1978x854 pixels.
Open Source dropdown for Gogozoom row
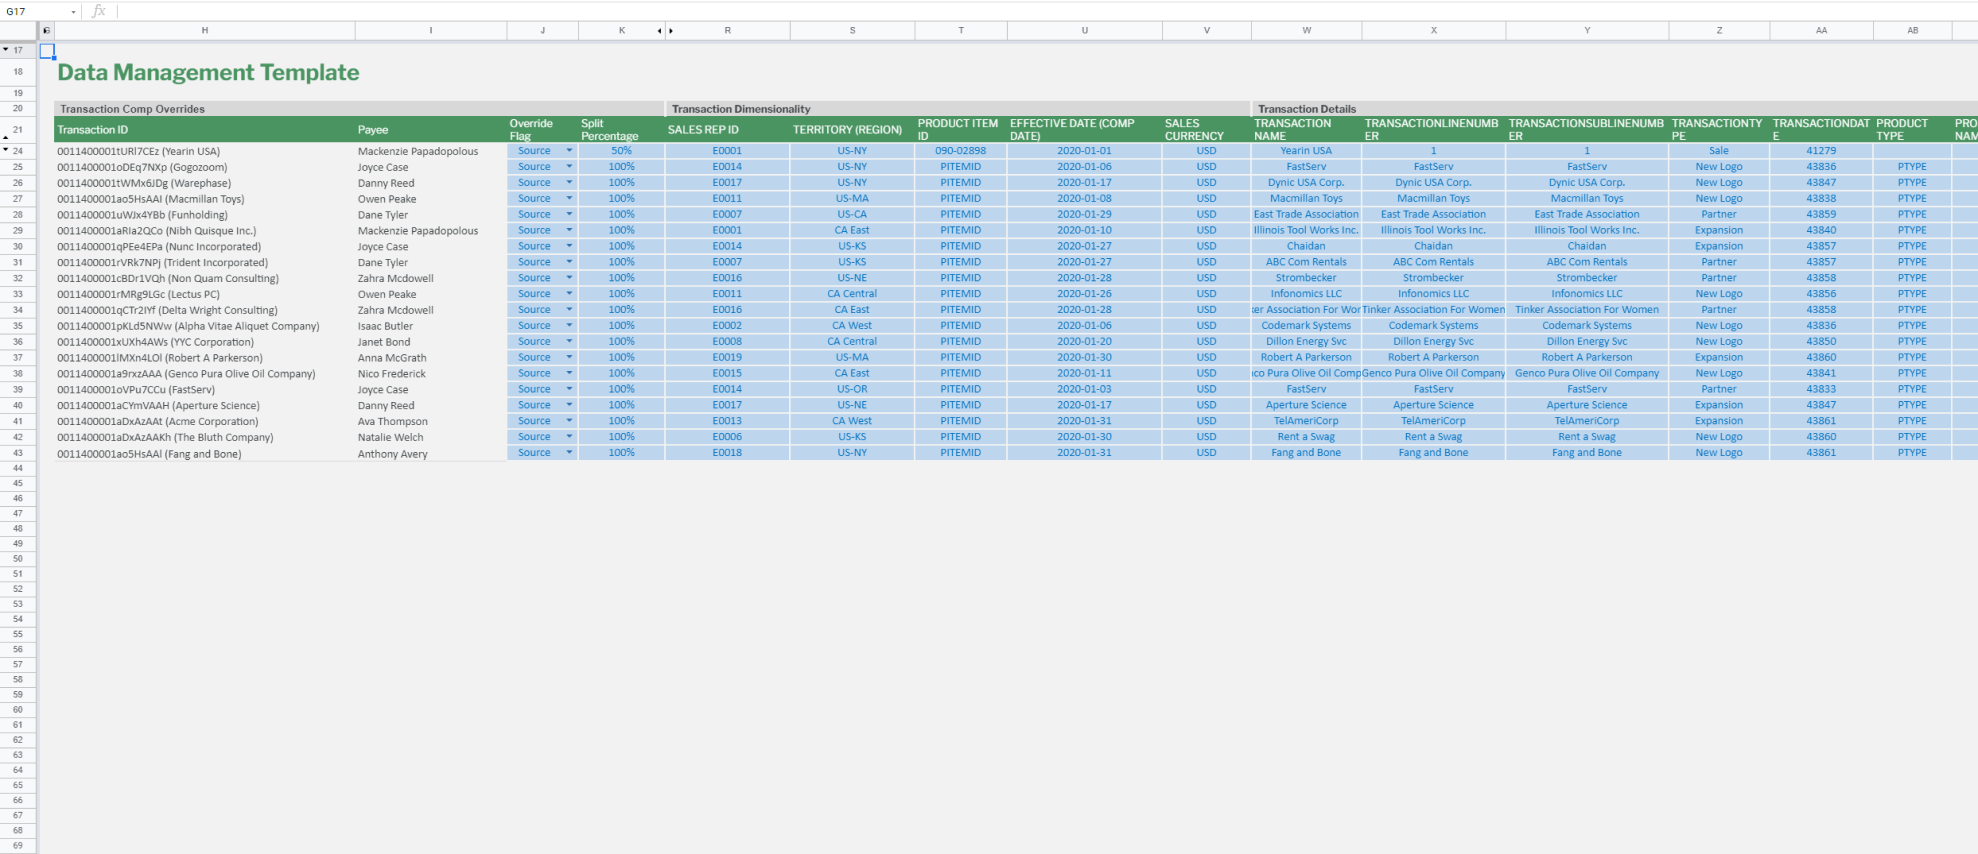569,167
